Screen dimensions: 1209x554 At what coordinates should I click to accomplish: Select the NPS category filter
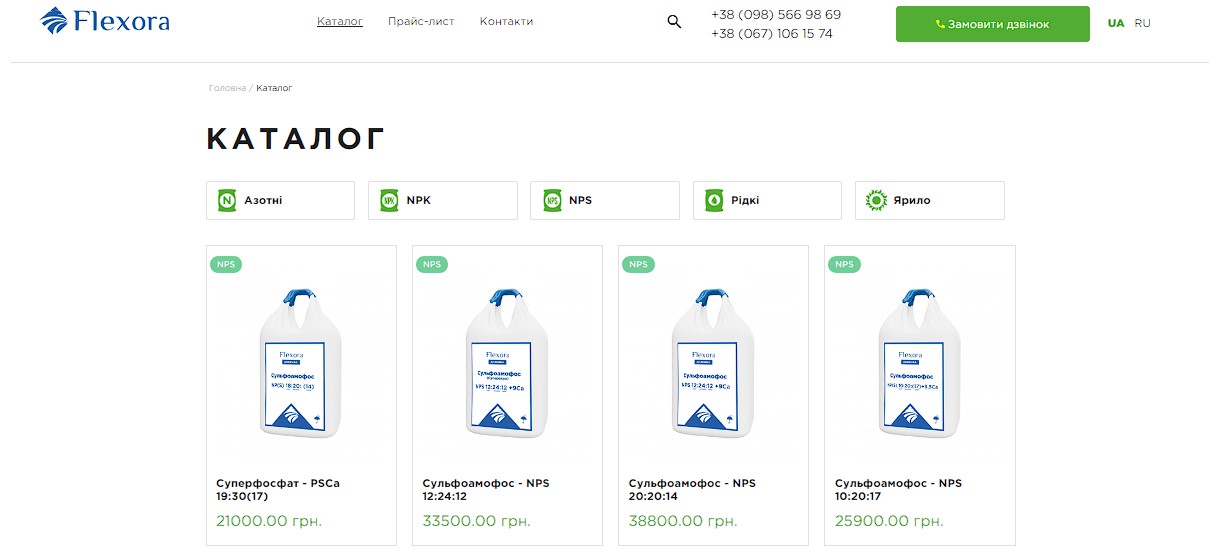pos(605,200)
